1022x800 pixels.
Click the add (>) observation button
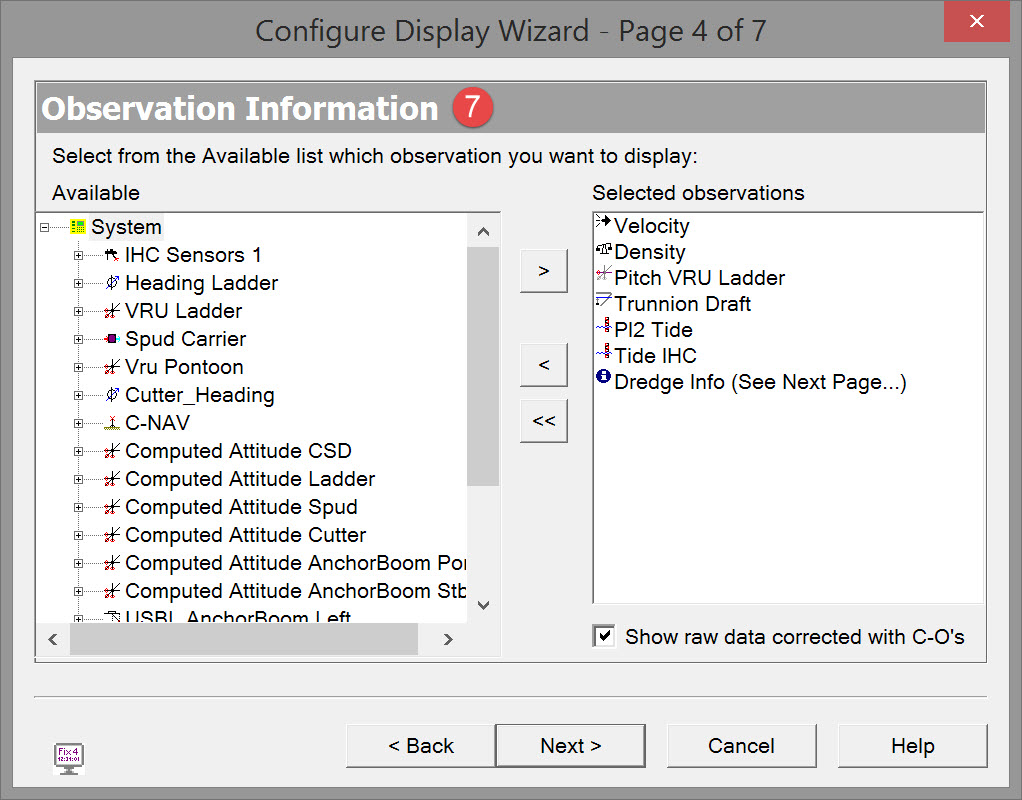(x=543, y=271)
